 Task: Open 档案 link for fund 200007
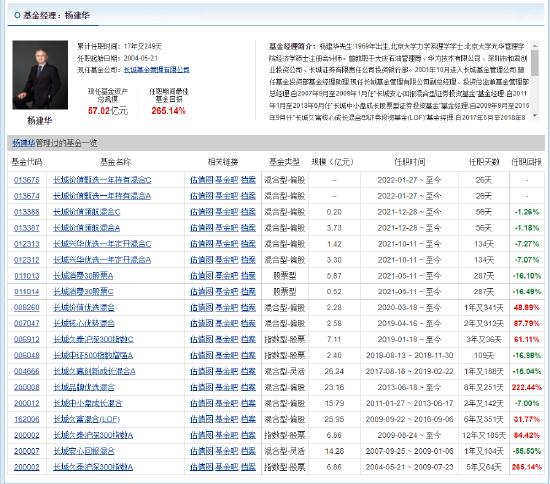pyautogui.click(x=248, y=451)
